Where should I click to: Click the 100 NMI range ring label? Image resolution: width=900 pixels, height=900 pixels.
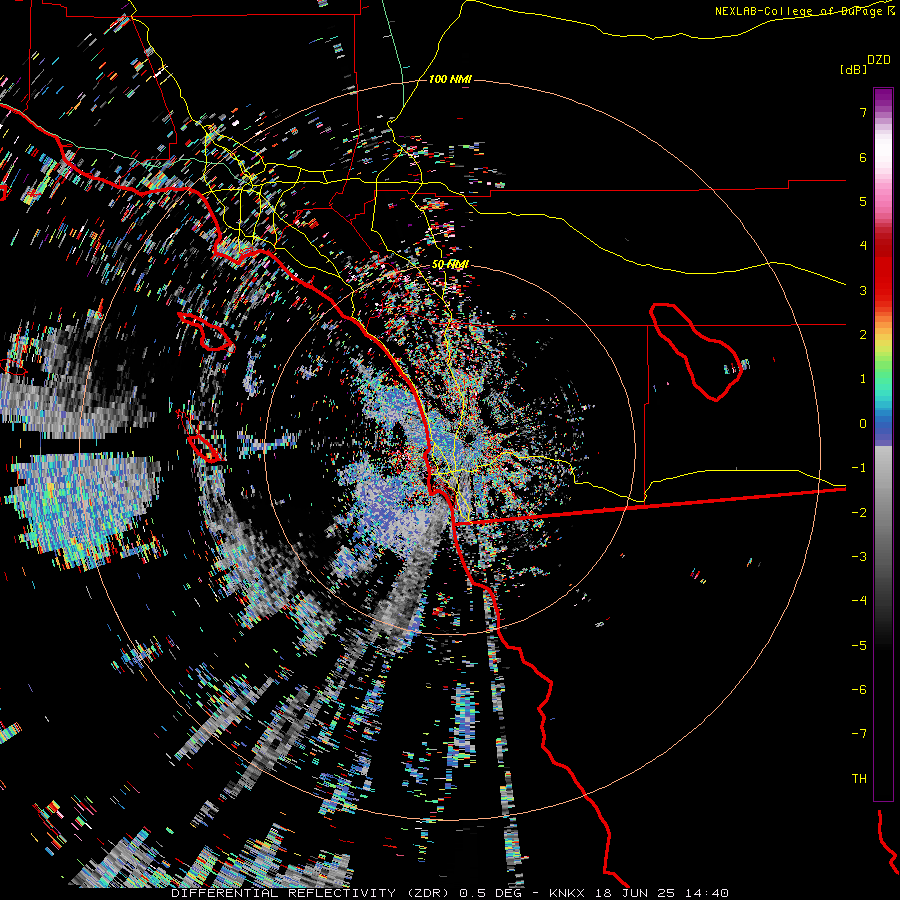[449, 79]
